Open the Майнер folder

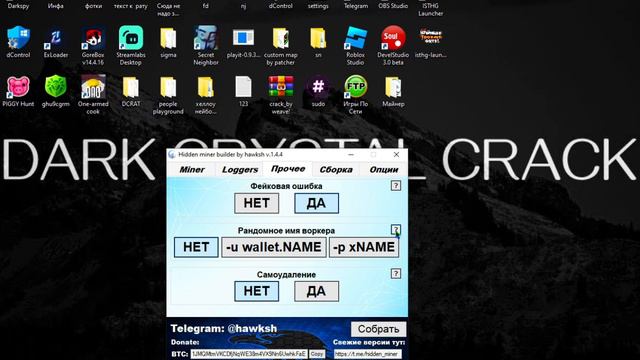393,87
